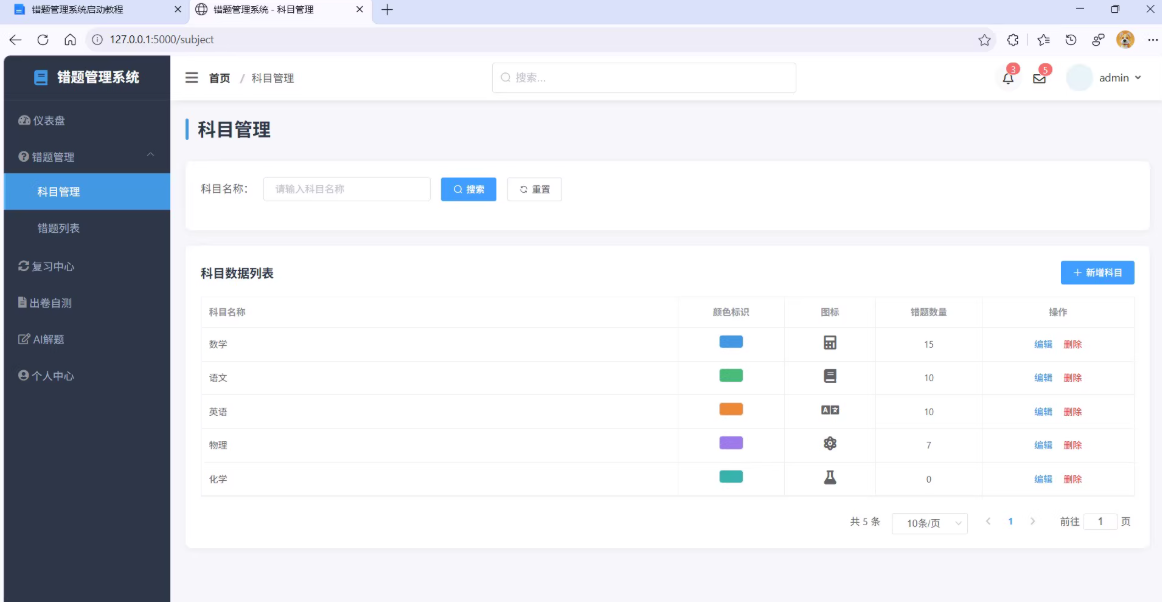1162x602 pixels.
Task: Select 科目管理 in sidebar
Action: tap(87, 191)
